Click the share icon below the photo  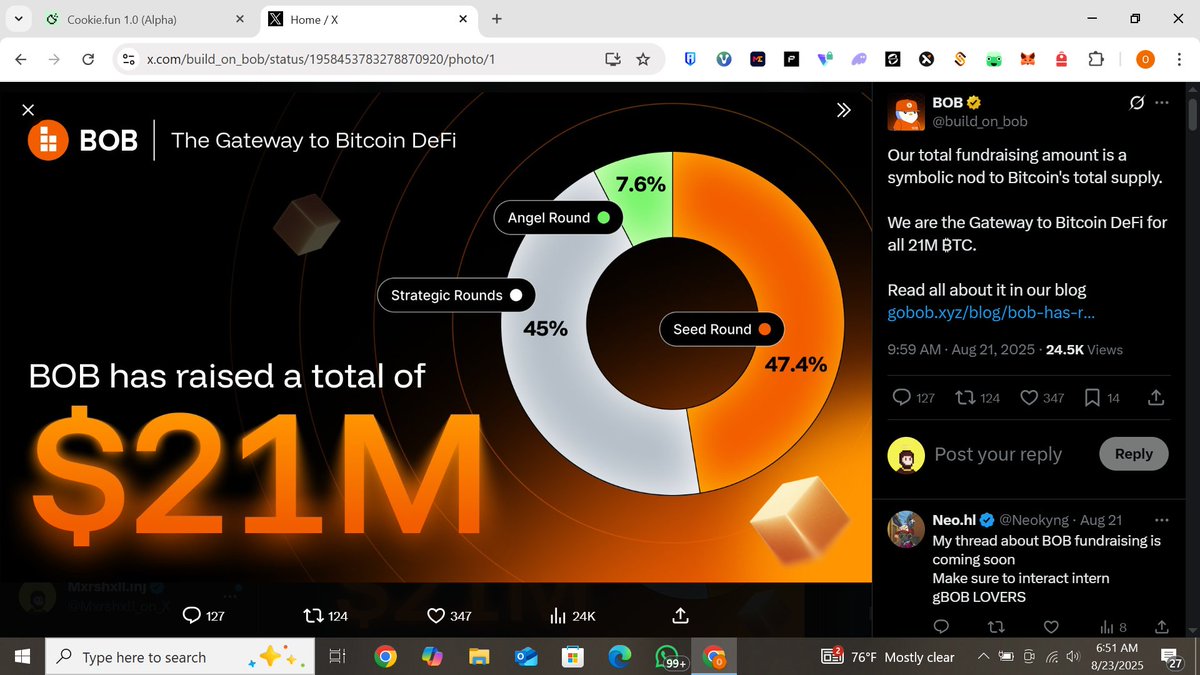pos(680,614)
